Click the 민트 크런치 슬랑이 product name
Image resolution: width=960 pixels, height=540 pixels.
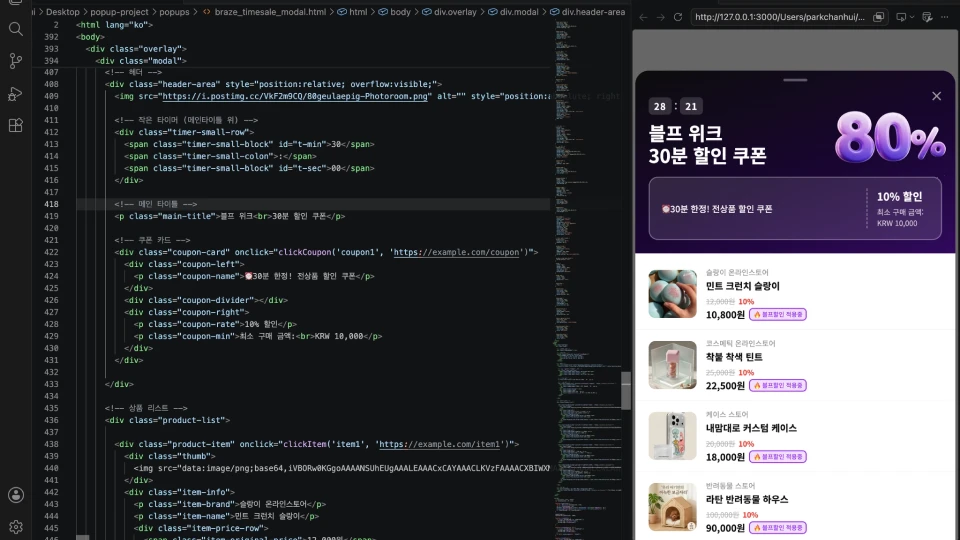point(743,286)
